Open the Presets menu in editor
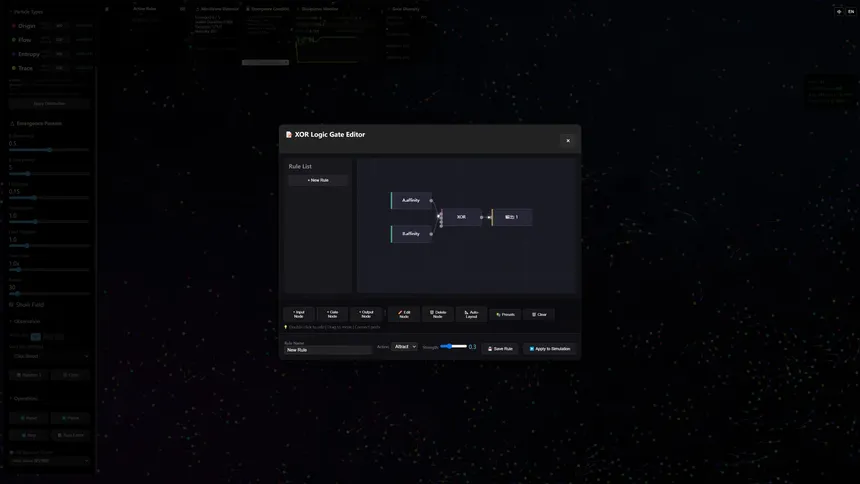Image resolution: width=860 pixels, height=484 pixels. [505, 314]
